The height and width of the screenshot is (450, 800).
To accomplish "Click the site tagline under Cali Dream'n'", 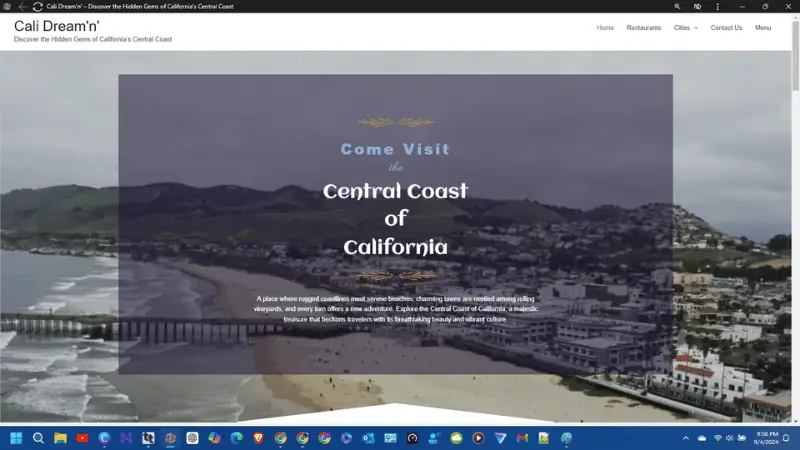I will [x=93, y=39].
